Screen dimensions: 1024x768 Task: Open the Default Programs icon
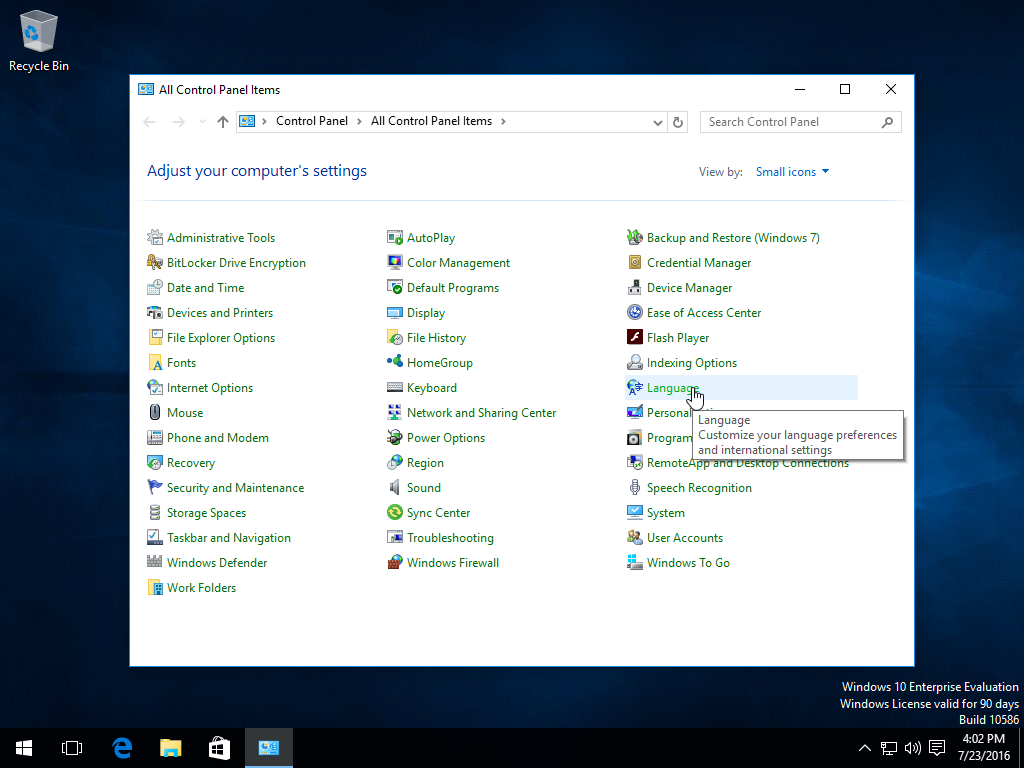pos(395,287)
